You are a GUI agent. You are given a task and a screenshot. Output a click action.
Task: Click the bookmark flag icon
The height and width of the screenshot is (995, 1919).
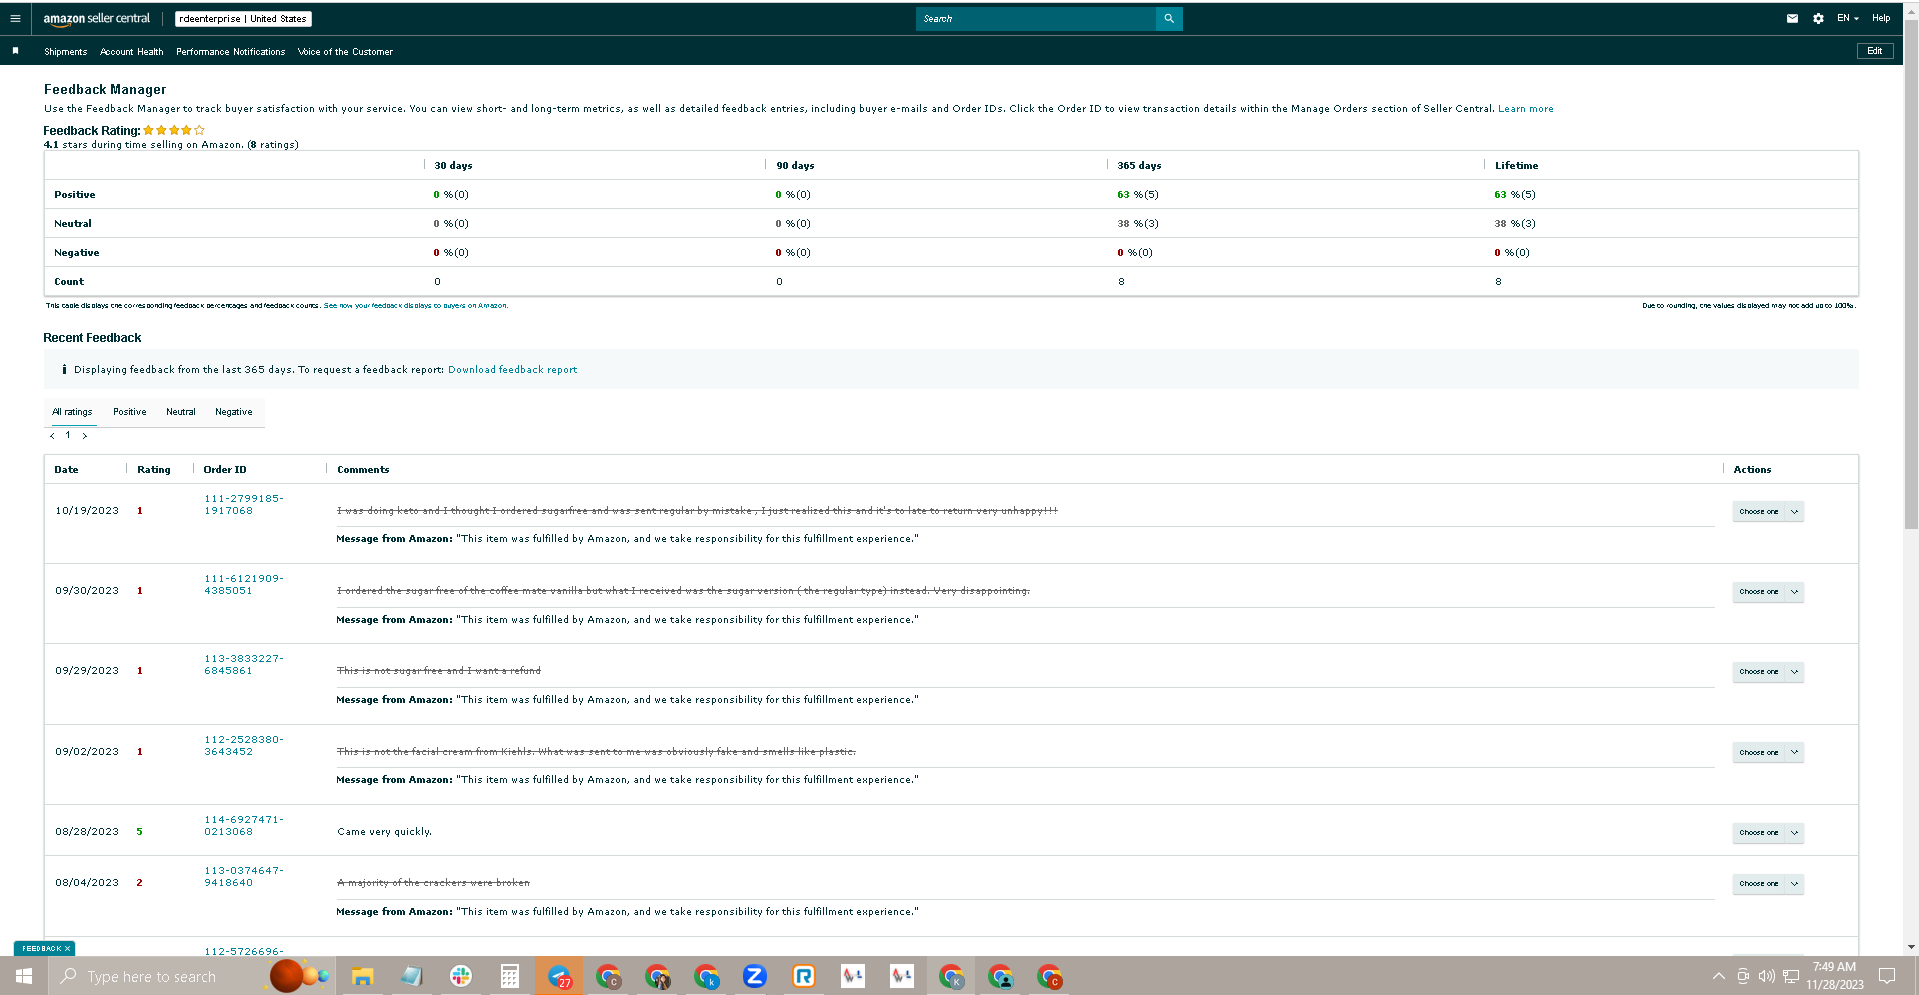pyautogui.click(x=15, y=51)
